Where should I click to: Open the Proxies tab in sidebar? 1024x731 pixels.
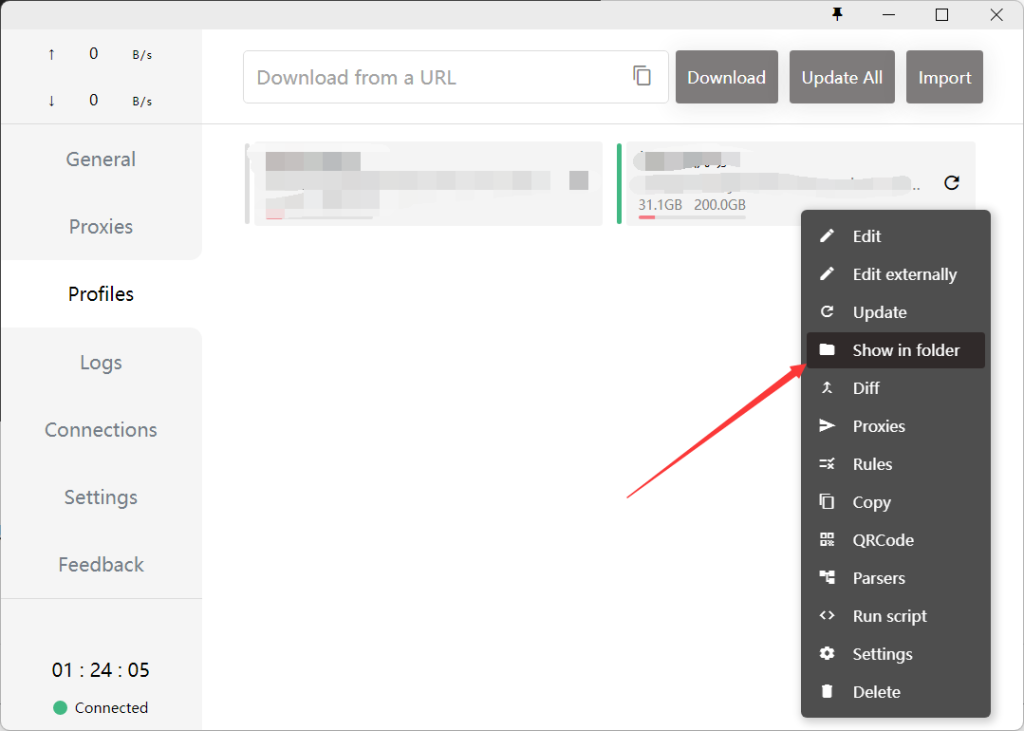point(101,227)
